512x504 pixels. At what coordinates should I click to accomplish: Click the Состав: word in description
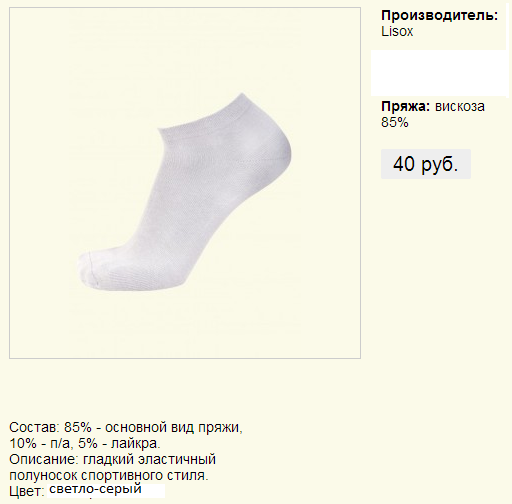point(34,427)
